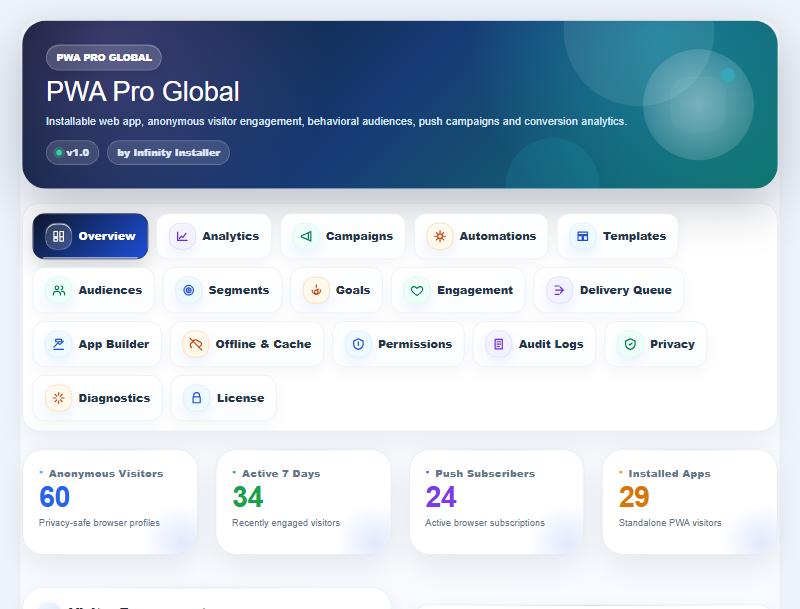Screen dimensions: 800x609
Task: Select the Engagement tab
Action: pos(458,290)
